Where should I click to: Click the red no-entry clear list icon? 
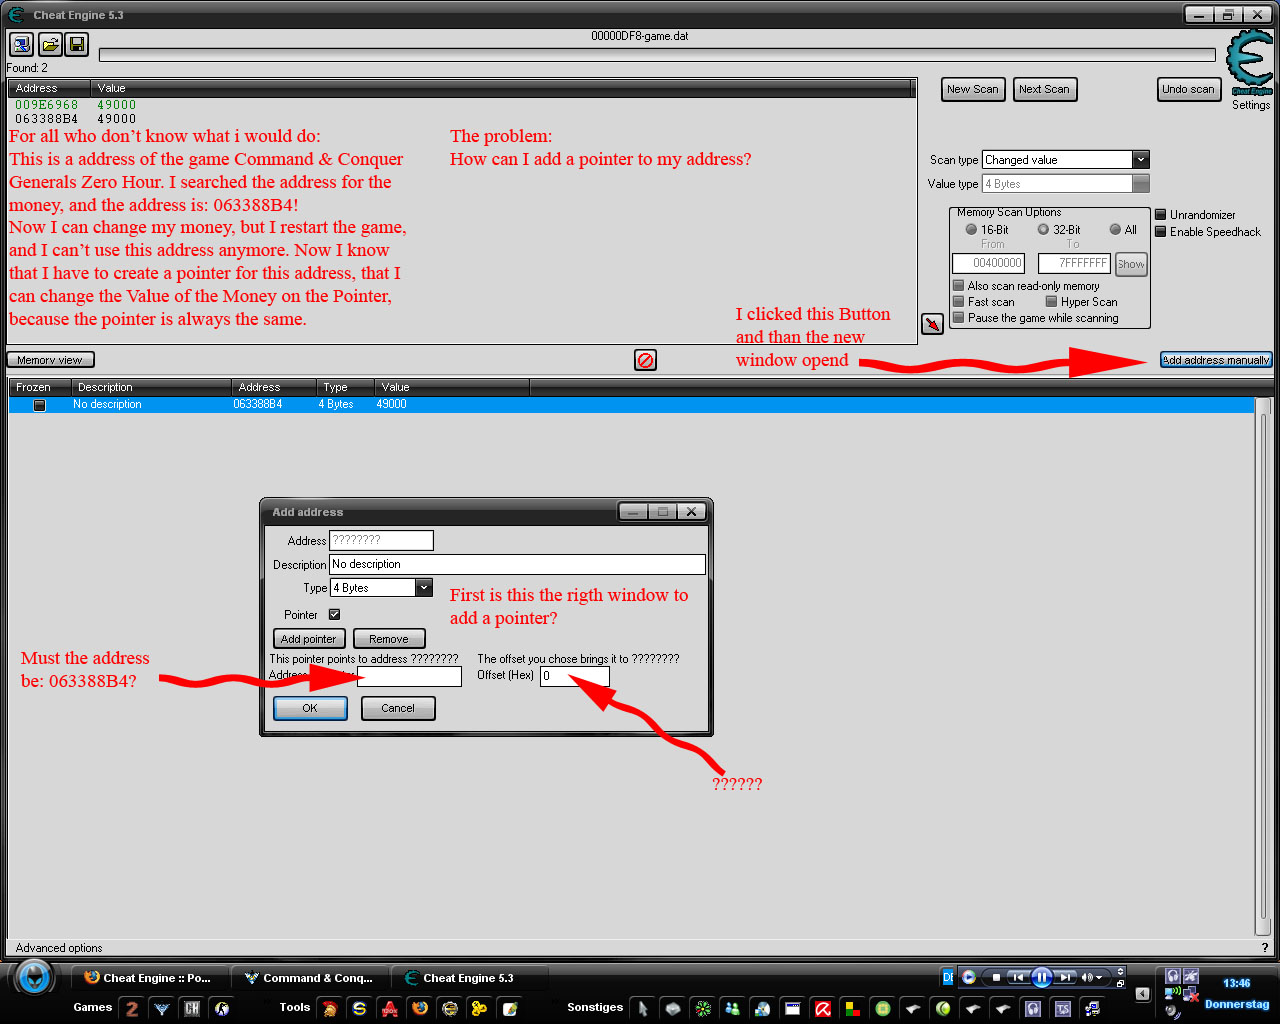tap(646, 360)
